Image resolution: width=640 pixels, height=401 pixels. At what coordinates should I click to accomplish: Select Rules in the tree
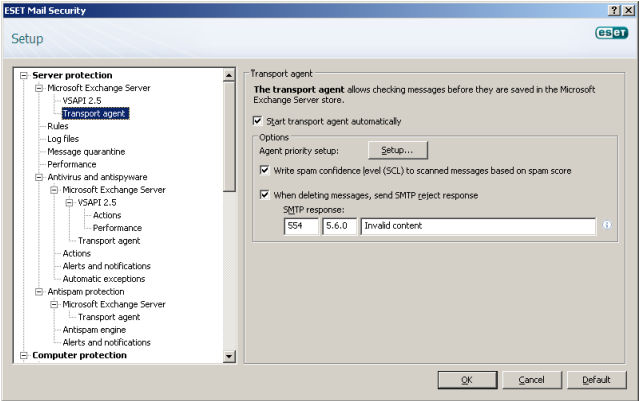tap(58, 126)
